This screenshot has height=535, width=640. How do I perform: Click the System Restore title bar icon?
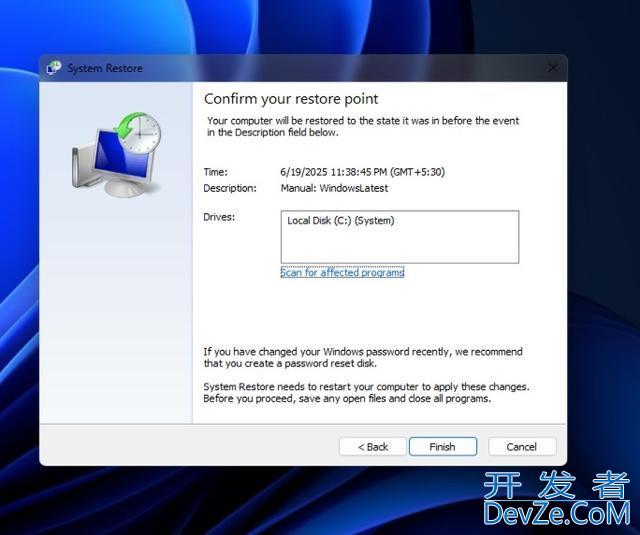[x=53, y=67]
